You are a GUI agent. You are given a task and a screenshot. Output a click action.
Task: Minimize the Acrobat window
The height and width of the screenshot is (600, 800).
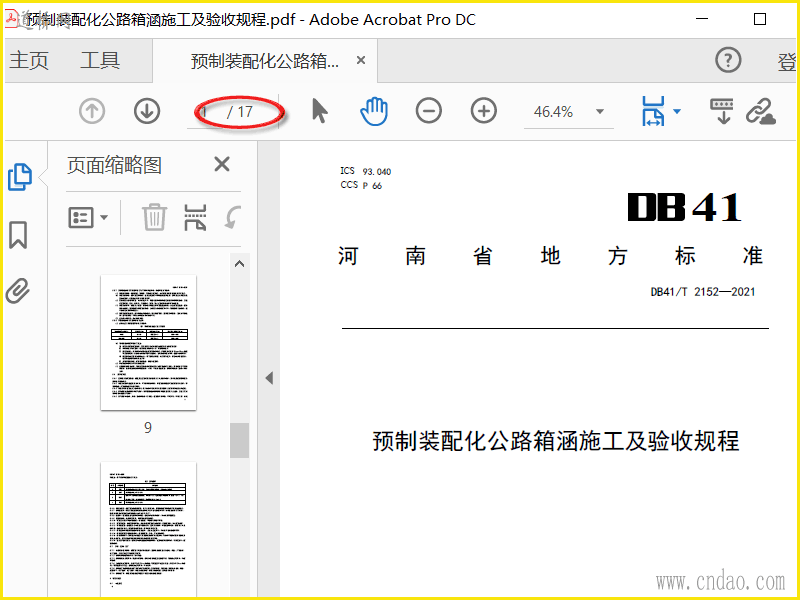702,19
